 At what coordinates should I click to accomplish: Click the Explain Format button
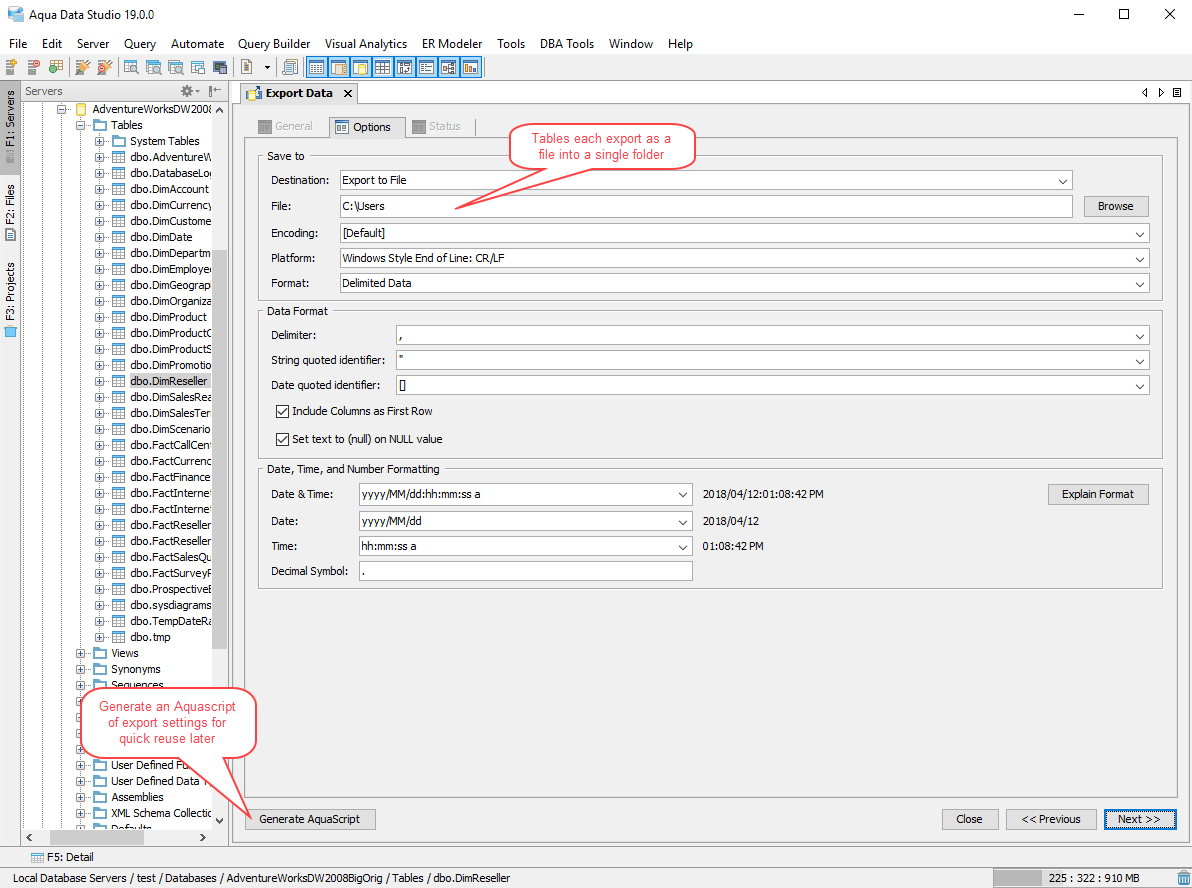(1098, 494)
